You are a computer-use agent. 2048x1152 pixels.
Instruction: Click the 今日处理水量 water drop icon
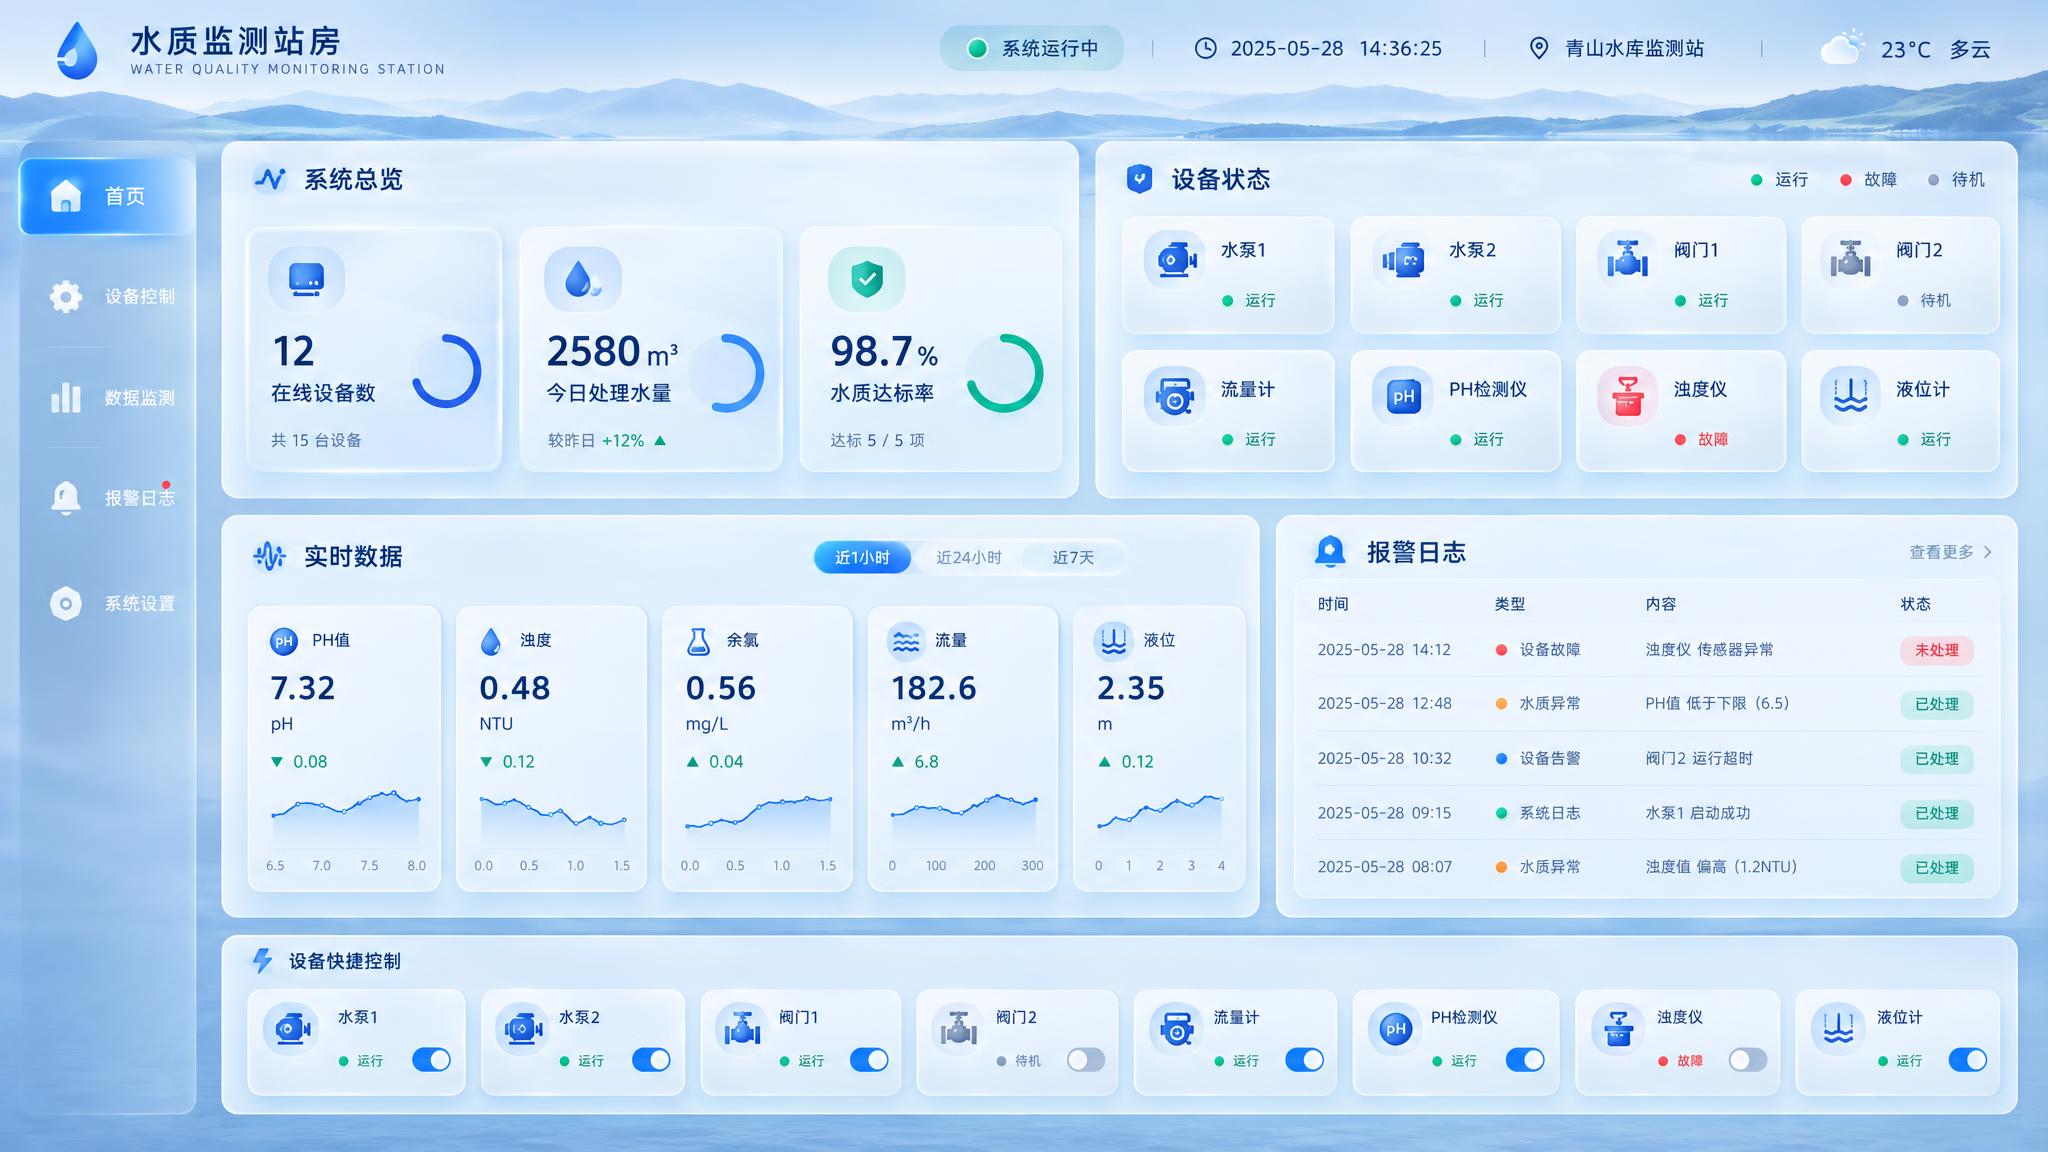pyautogui.click(x=582, y=278)
